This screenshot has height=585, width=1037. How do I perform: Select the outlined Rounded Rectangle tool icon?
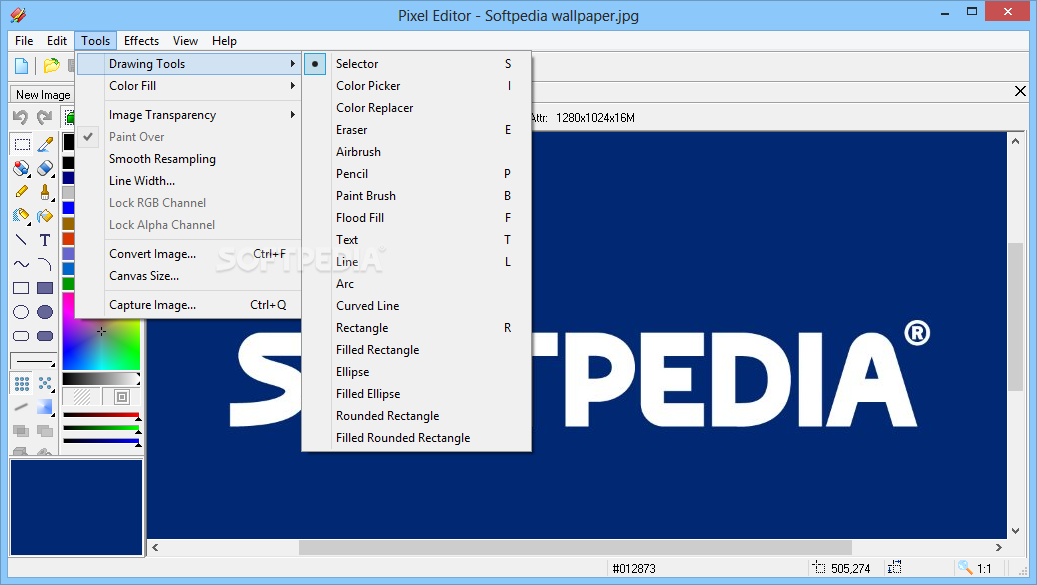(x=21, y=336)
